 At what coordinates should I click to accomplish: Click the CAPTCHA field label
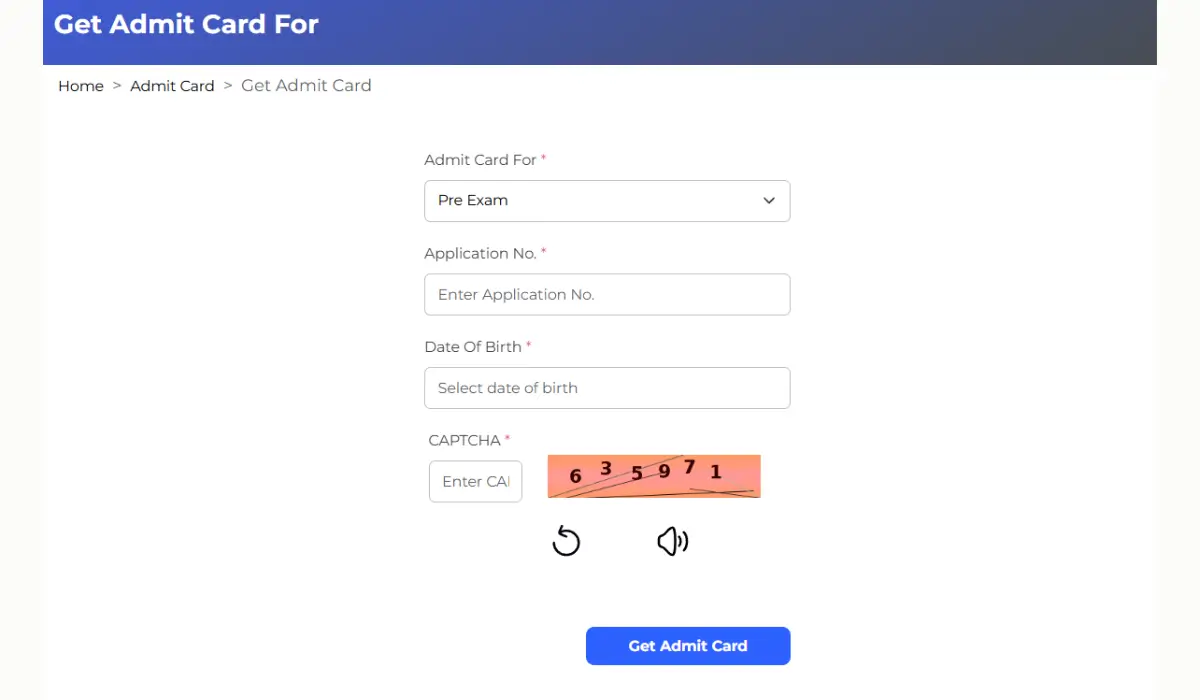tap(464, 441)
